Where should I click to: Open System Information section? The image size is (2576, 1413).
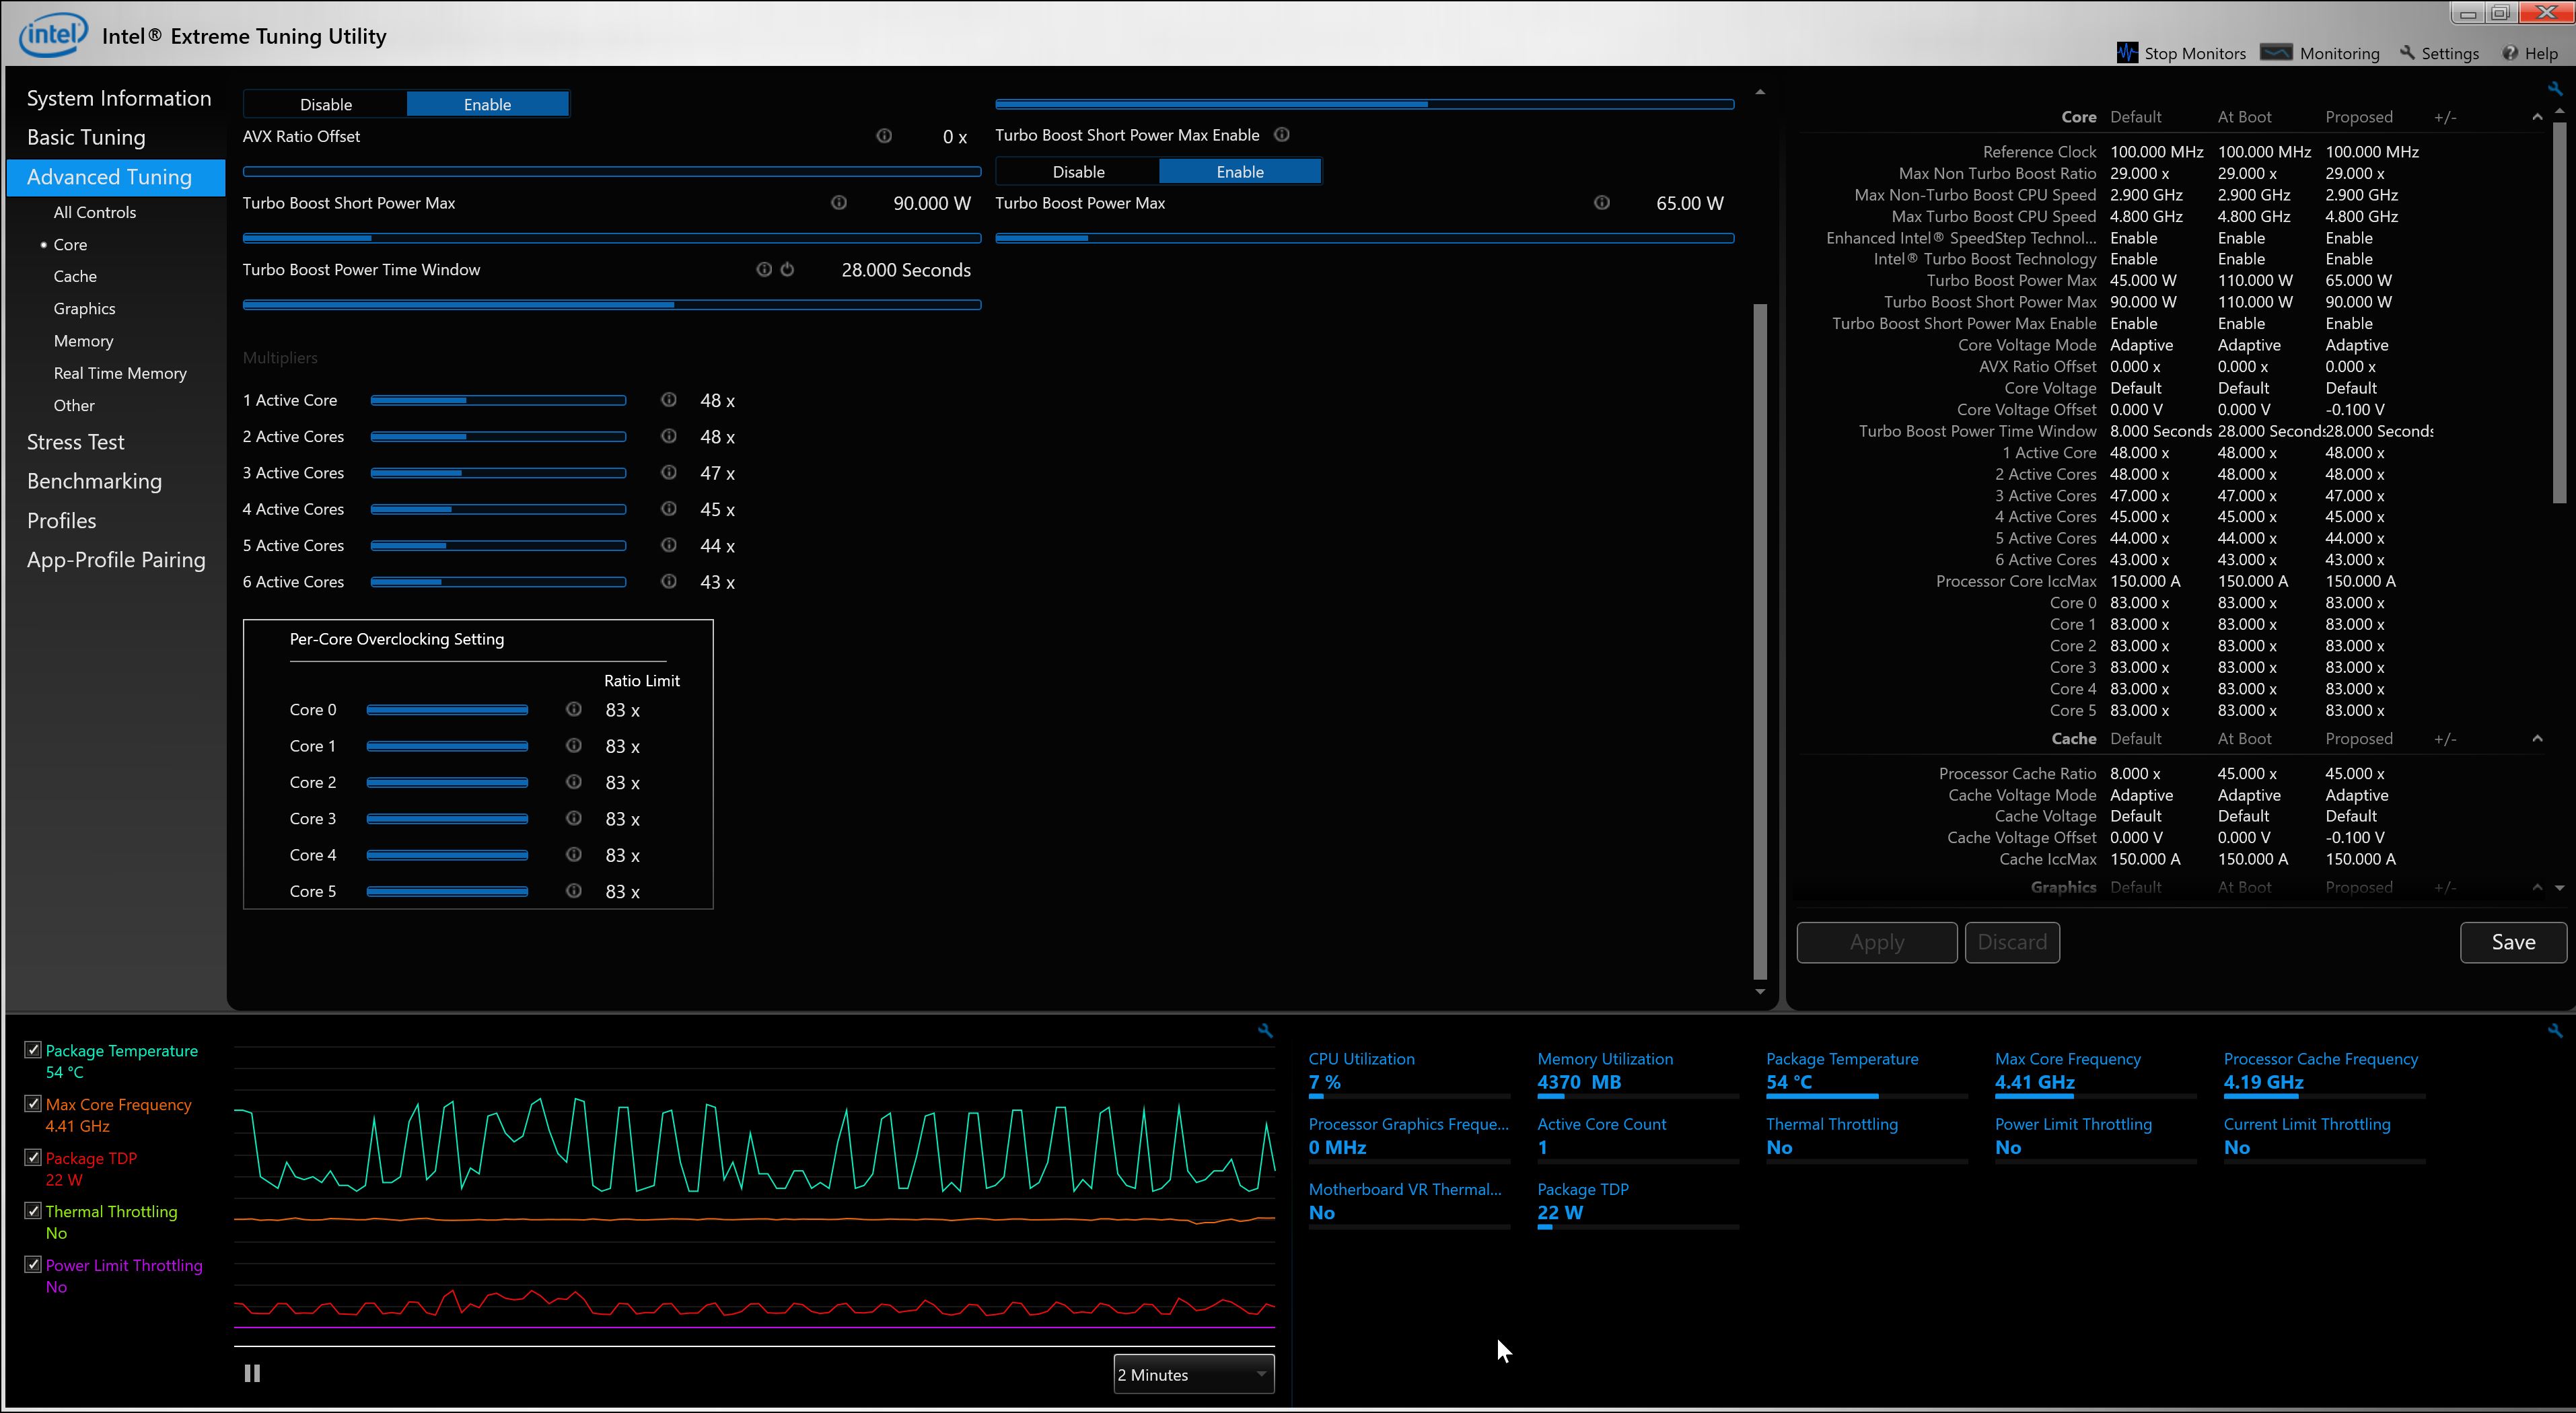tap(119, 98)
